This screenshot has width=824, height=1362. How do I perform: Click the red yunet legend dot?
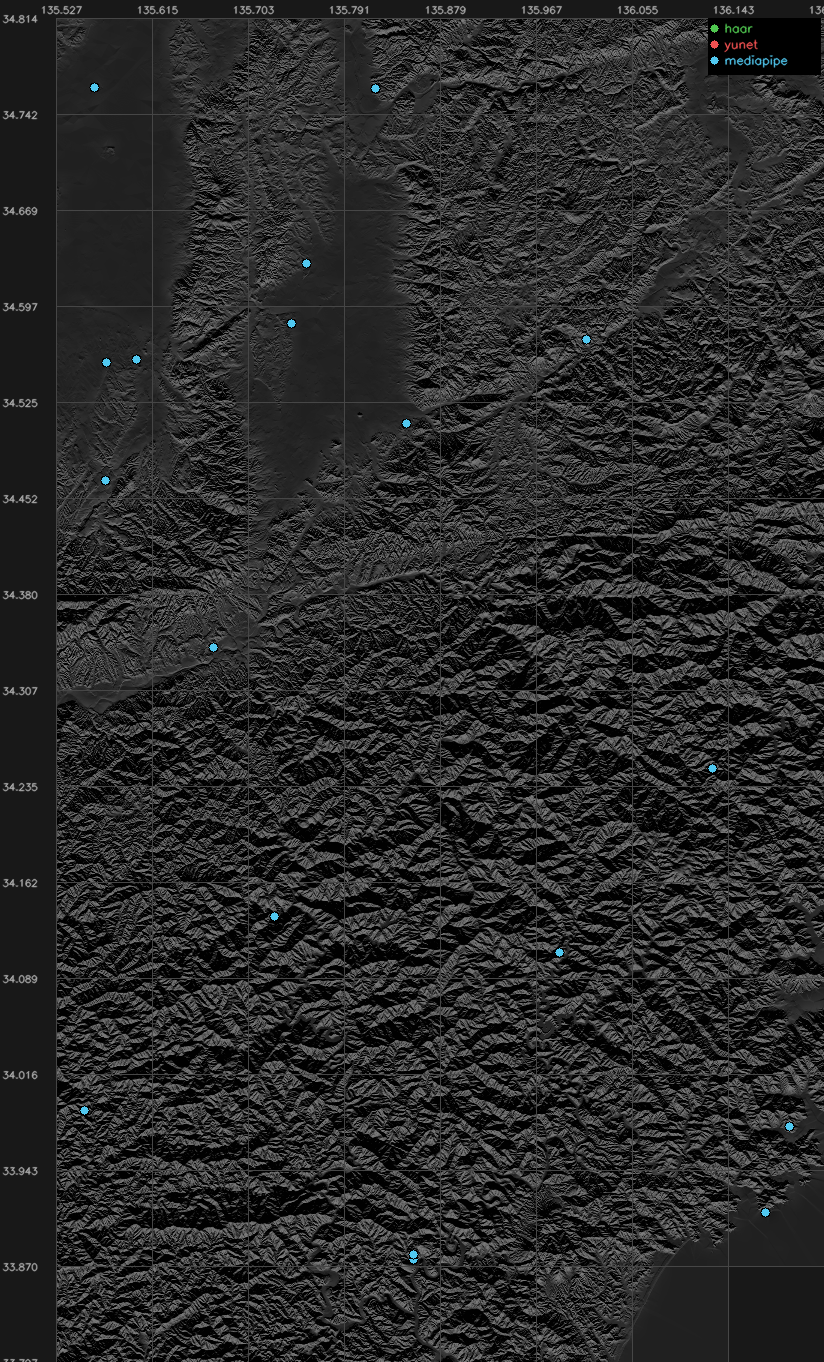(x=715, y=45)
